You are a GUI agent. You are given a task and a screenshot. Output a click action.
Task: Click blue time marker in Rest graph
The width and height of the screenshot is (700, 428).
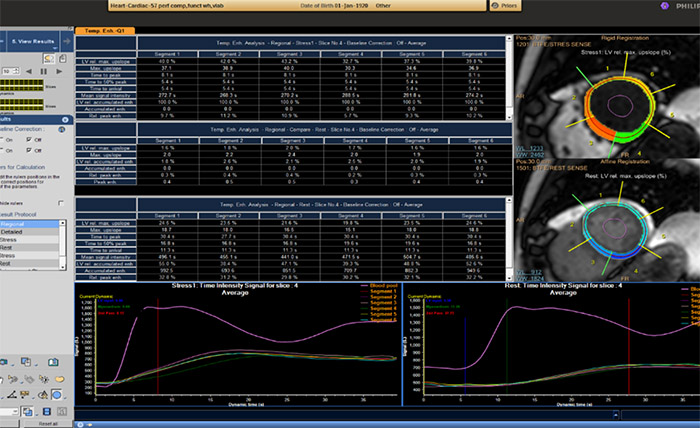pos(465,356)
